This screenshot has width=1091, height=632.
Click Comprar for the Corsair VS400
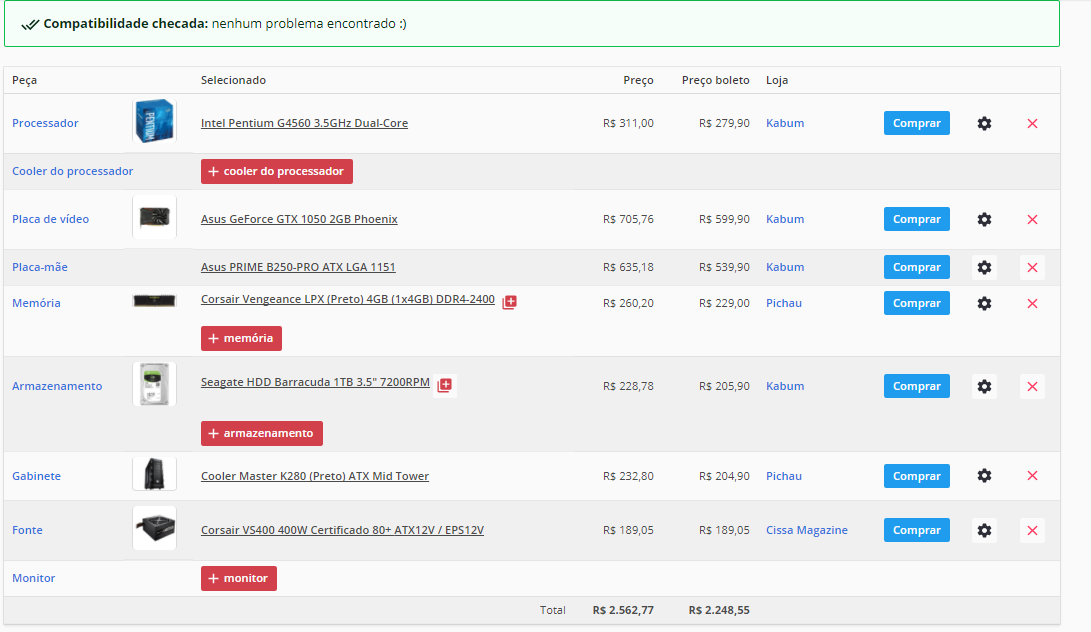916,530
